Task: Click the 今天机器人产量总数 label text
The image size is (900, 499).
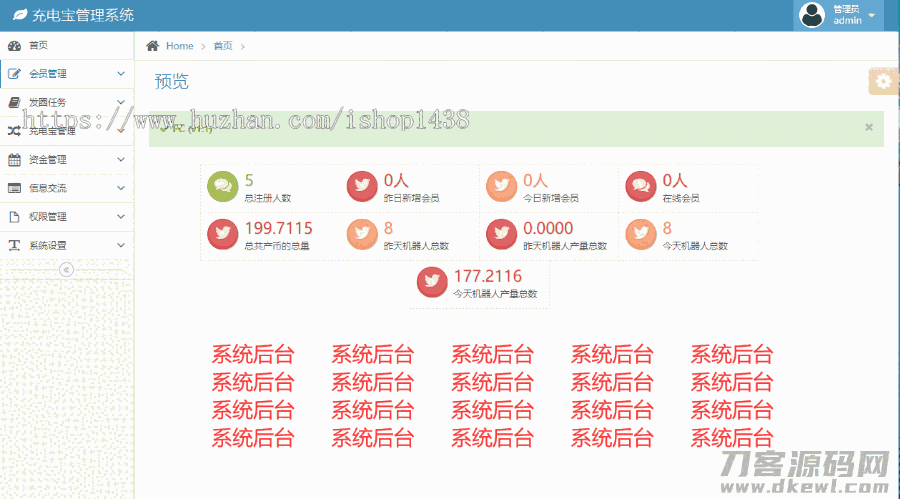Action: click(x=495, y=294)
